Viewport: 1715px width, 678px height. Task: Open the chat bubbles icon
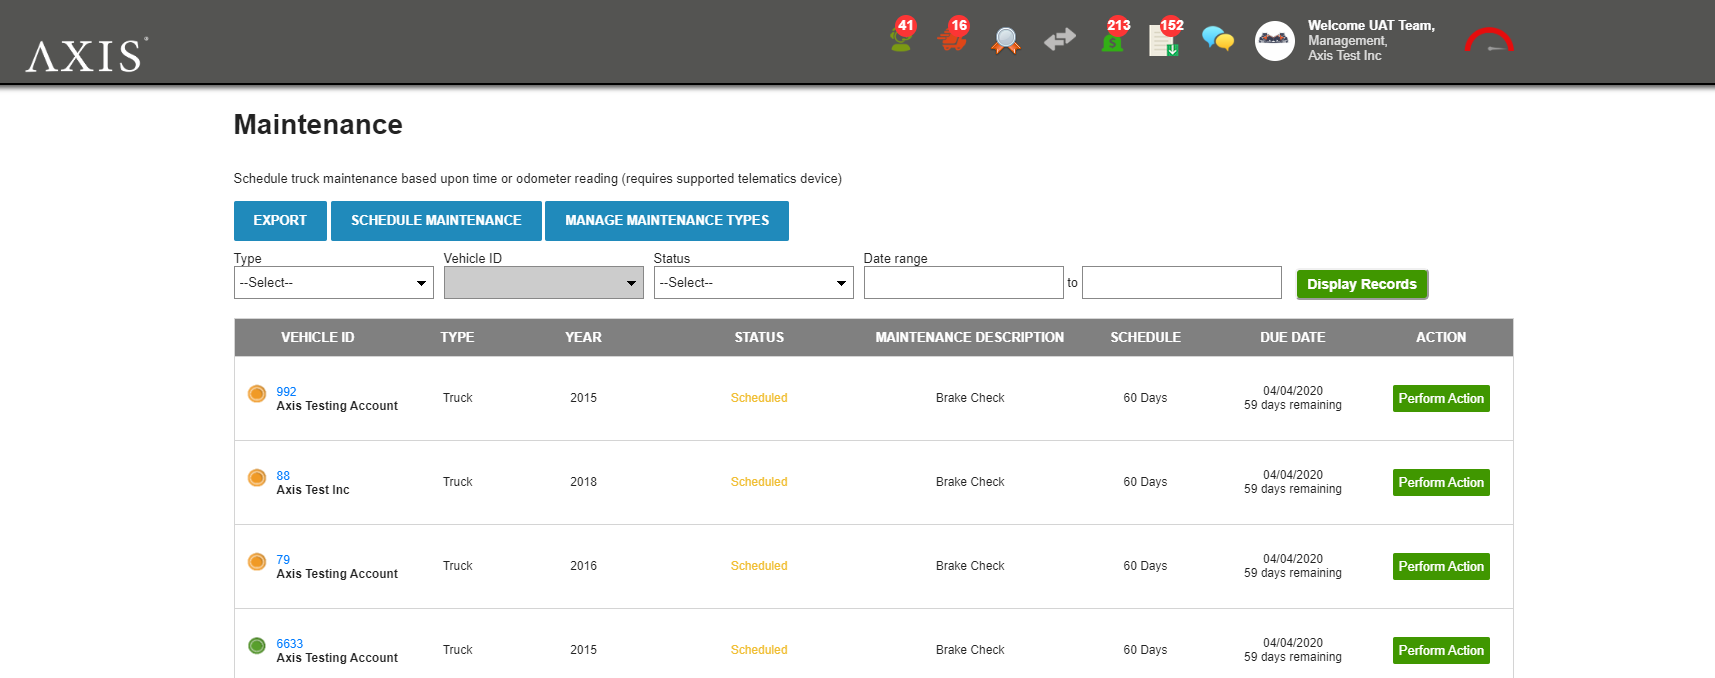click(x=1217, y=40)
